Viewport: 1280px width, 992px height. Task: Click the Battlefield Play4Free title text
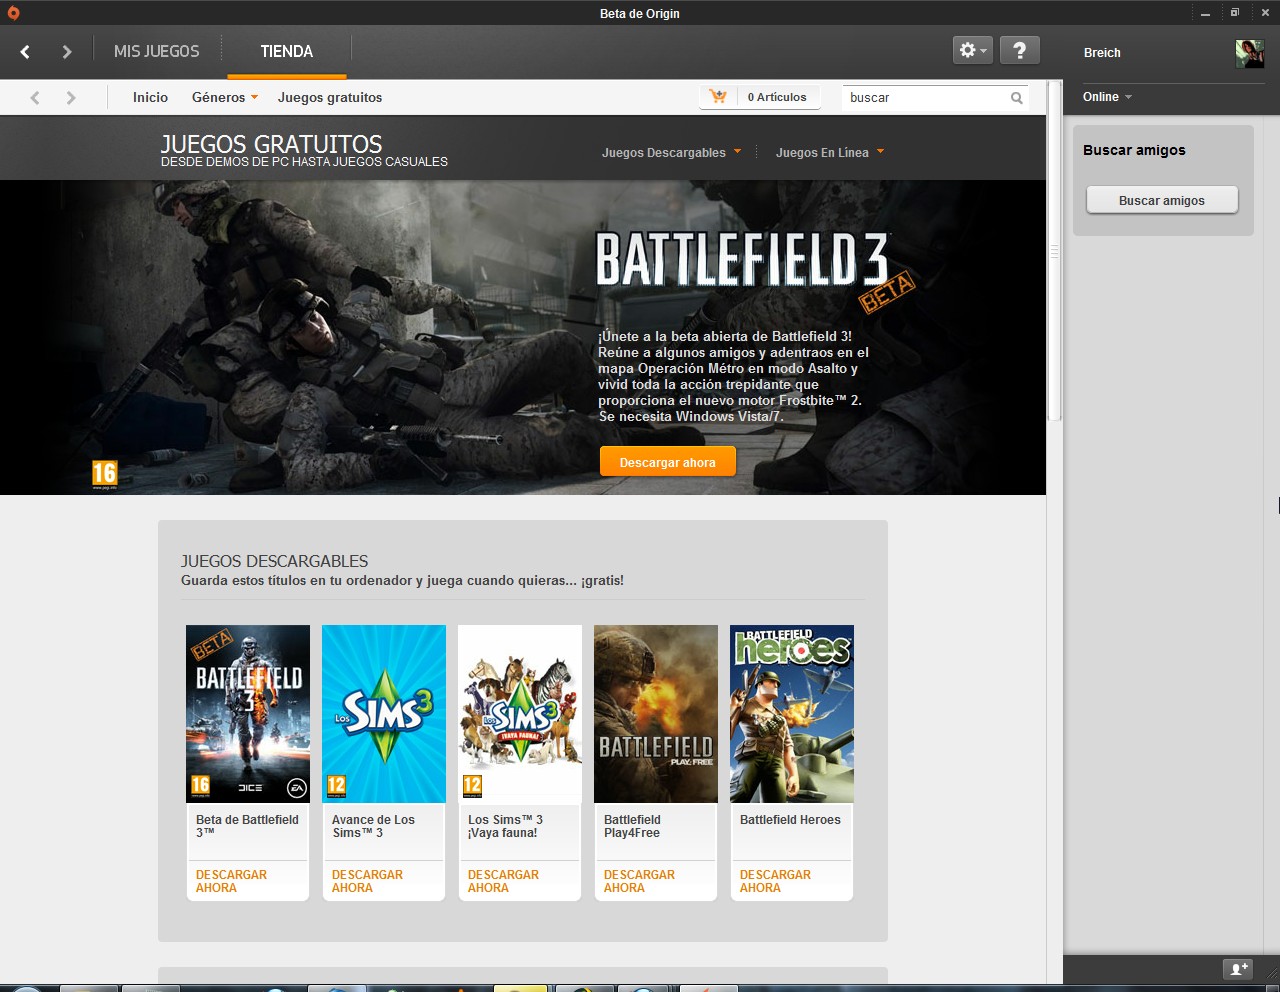[x=632, y=826]
